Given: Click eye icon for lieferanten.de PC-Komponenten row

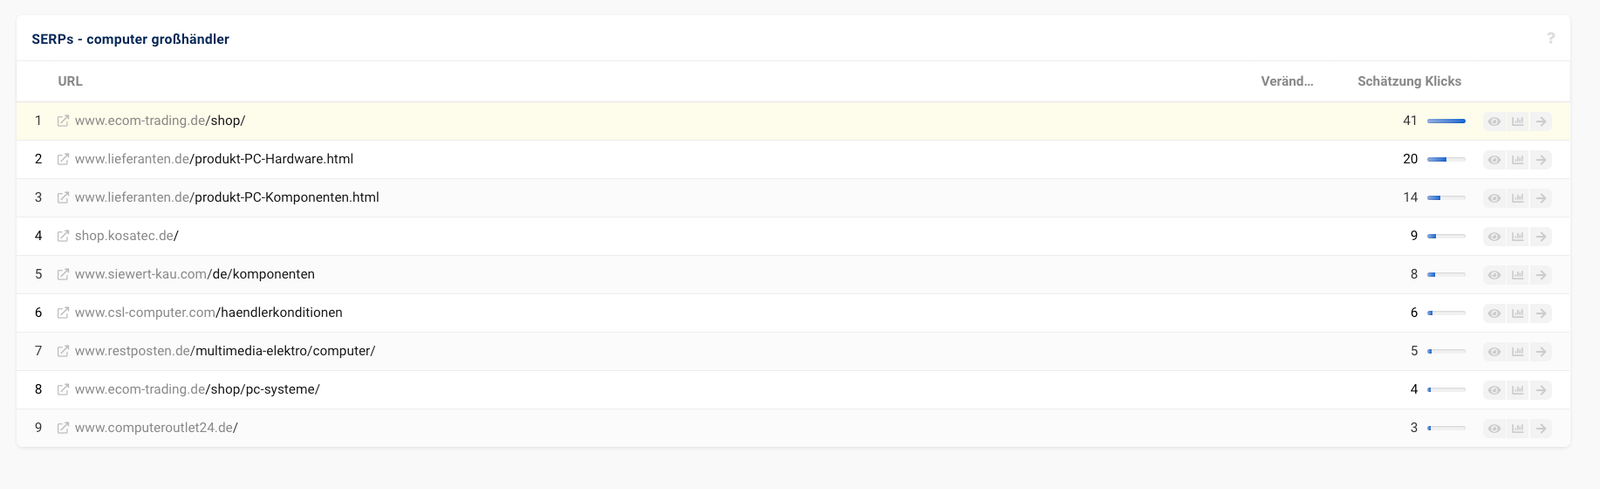Looking at the screenshot, I should pos(1494,198).
